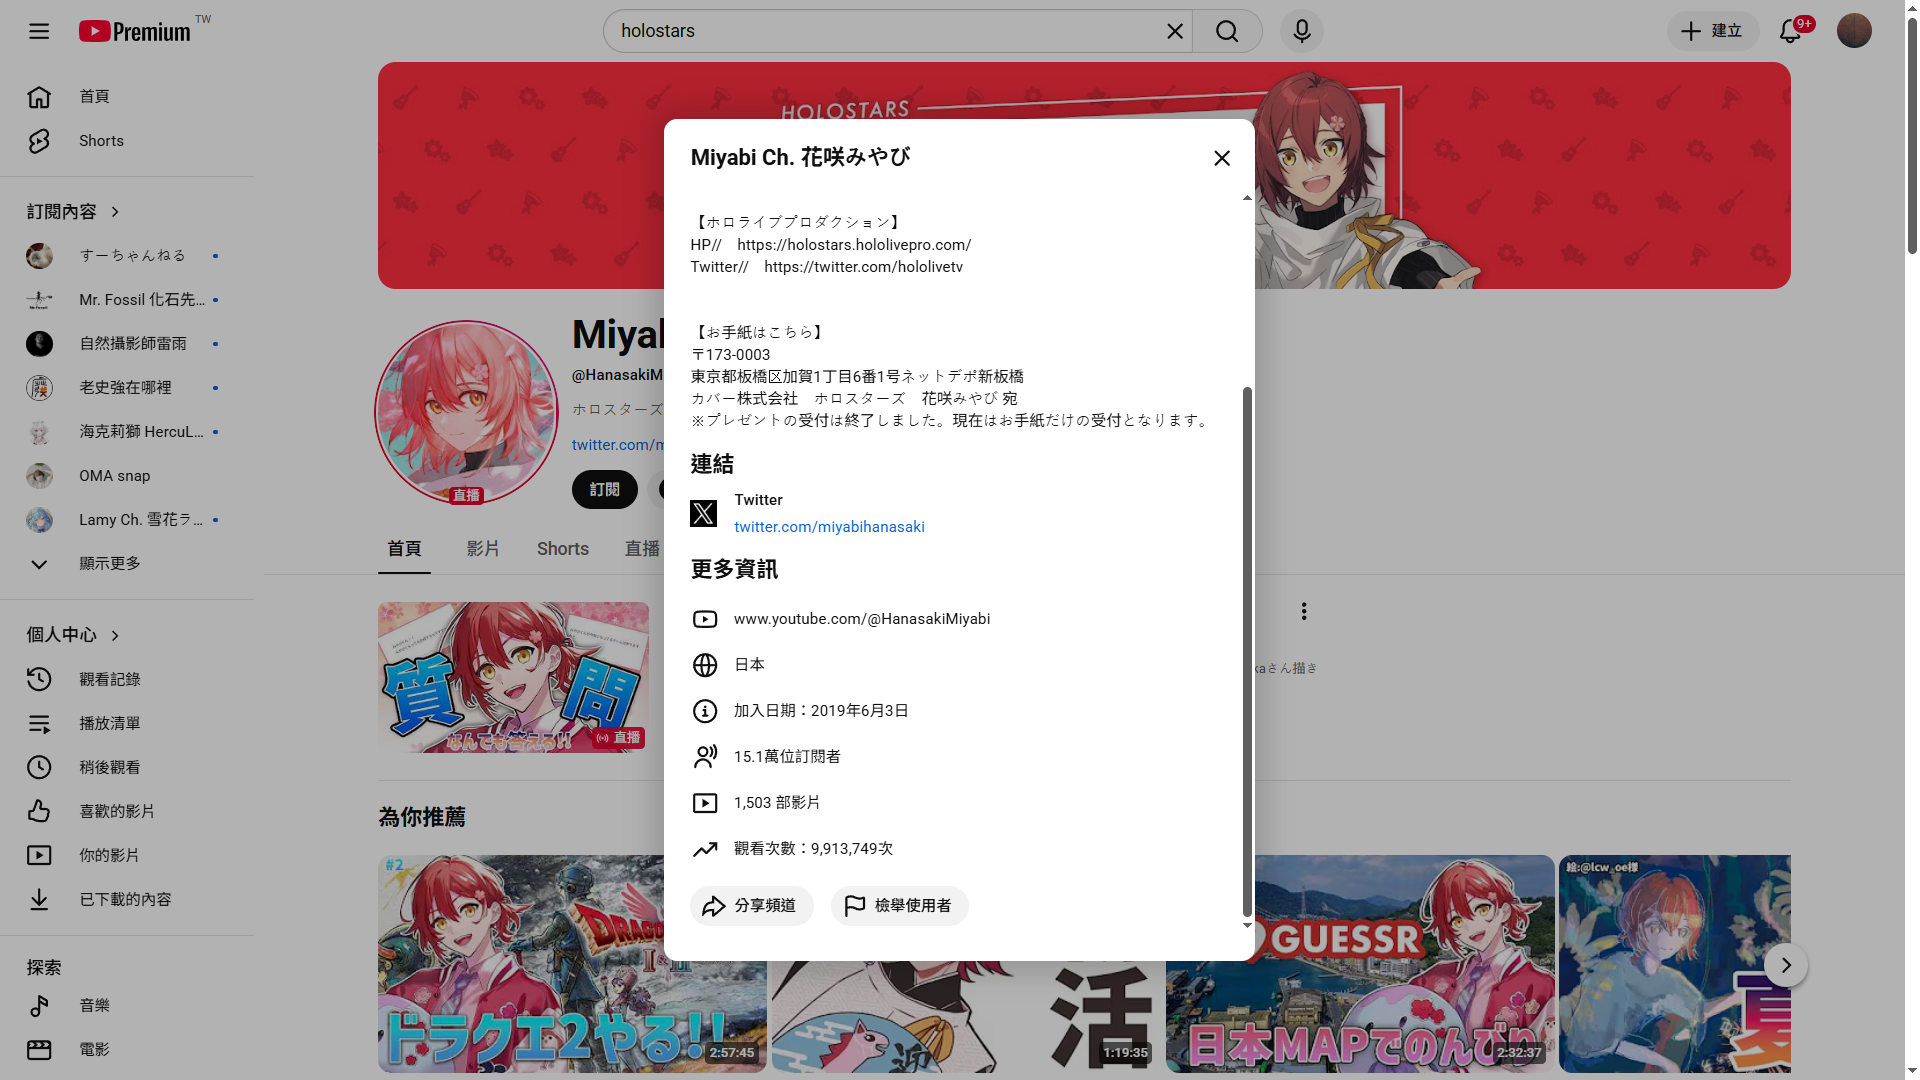This screenshot has height=1080, width=1920.
Task: Click the 檢舉使用者 report button
Action: [899, 906]
